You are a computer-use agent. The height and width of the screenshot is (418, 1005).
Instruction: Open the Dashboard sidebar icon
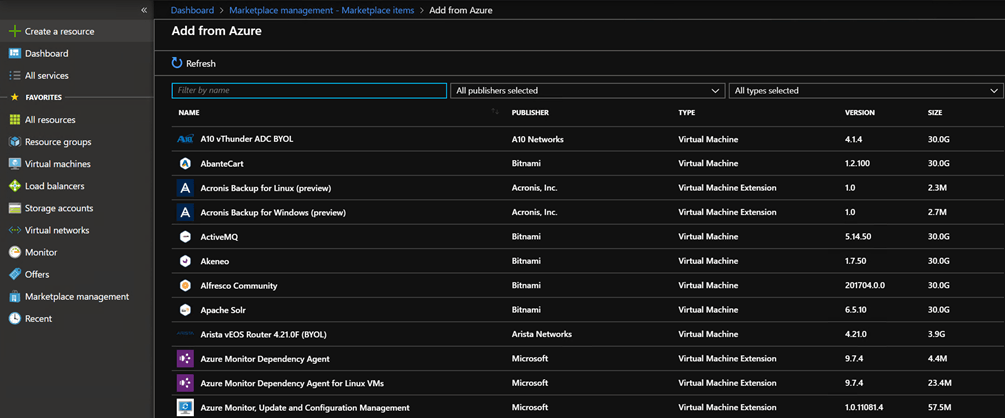(x=15, y=53)
